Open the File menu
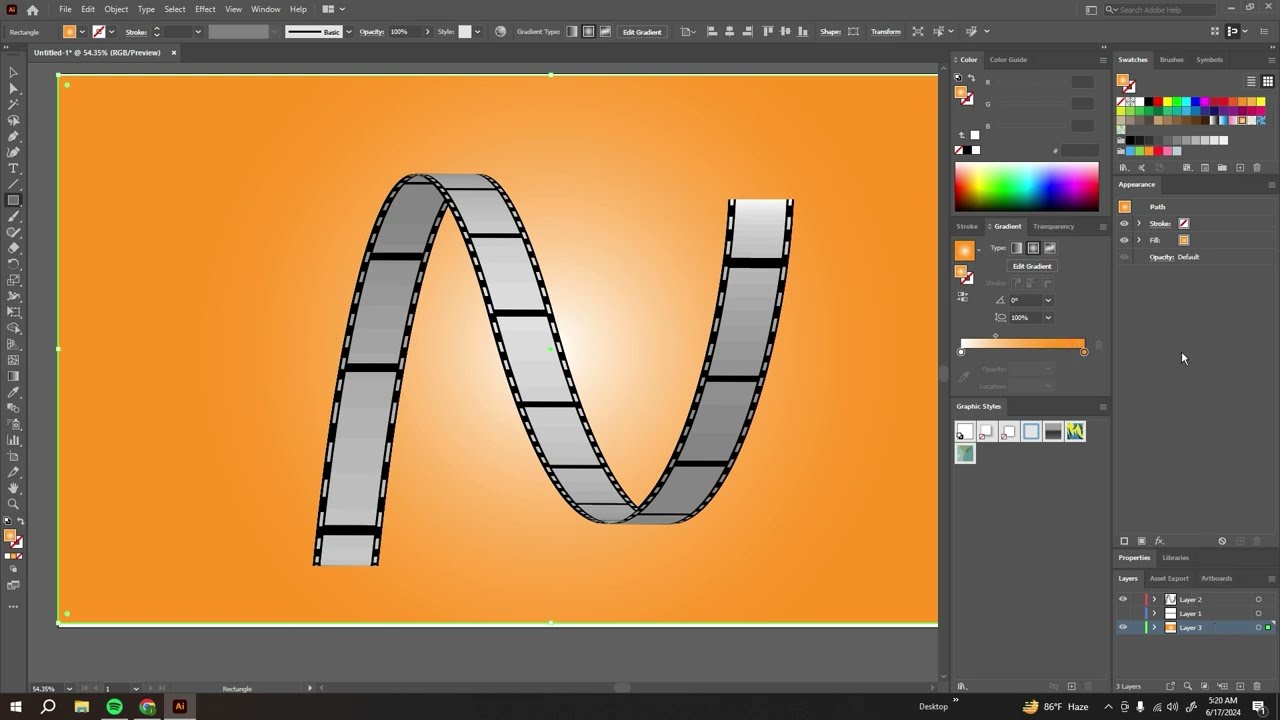This screenshot has height=720, width=1280. click(x=65, y=9)
